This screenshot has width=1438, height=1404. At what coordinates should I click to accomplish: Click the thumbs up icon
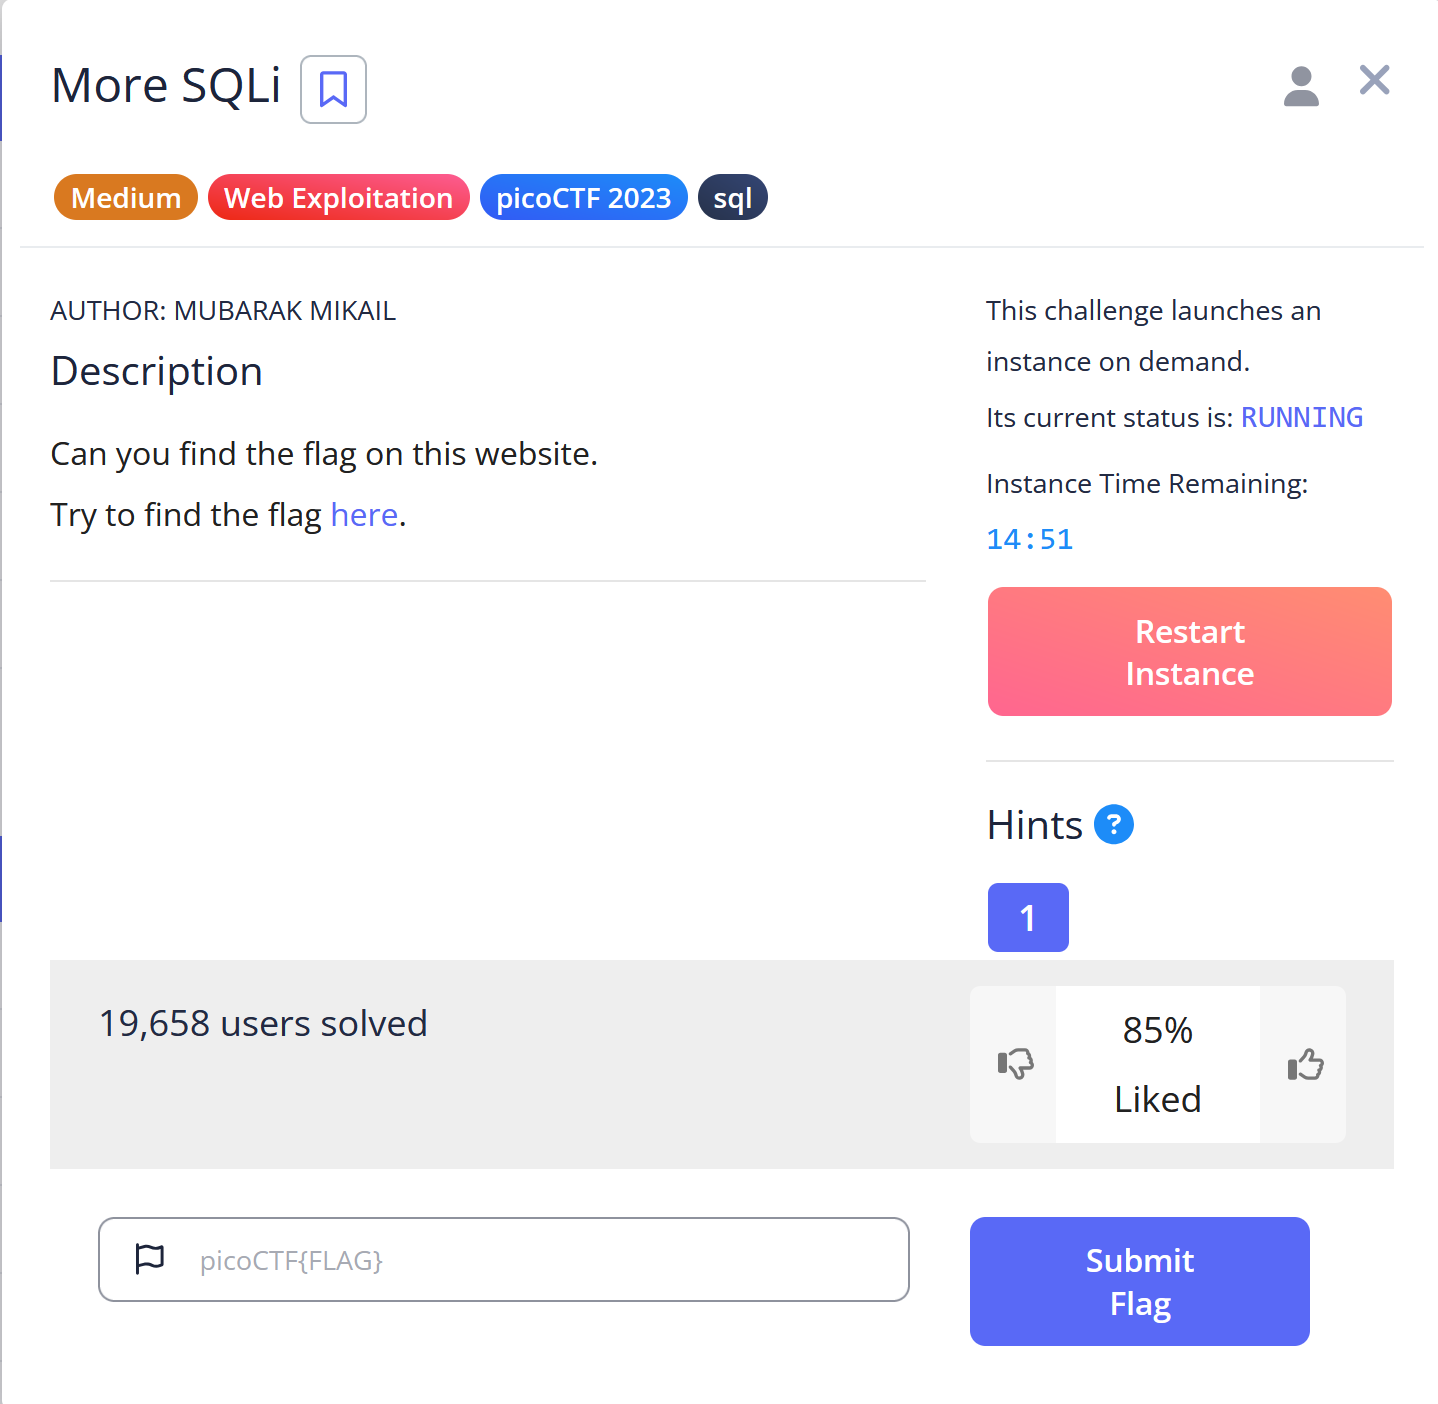point(1305,1064)
